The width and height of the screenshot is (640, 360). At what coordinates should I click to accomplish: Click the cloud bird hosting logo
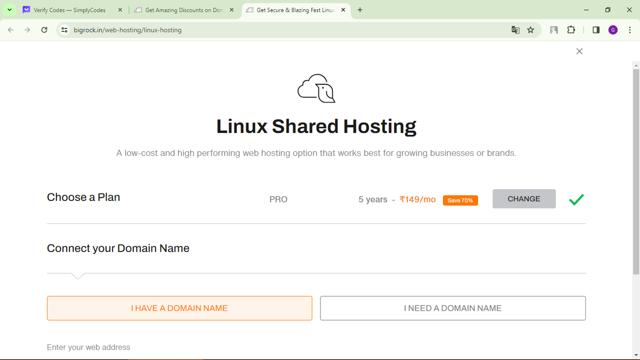(316, 88)
